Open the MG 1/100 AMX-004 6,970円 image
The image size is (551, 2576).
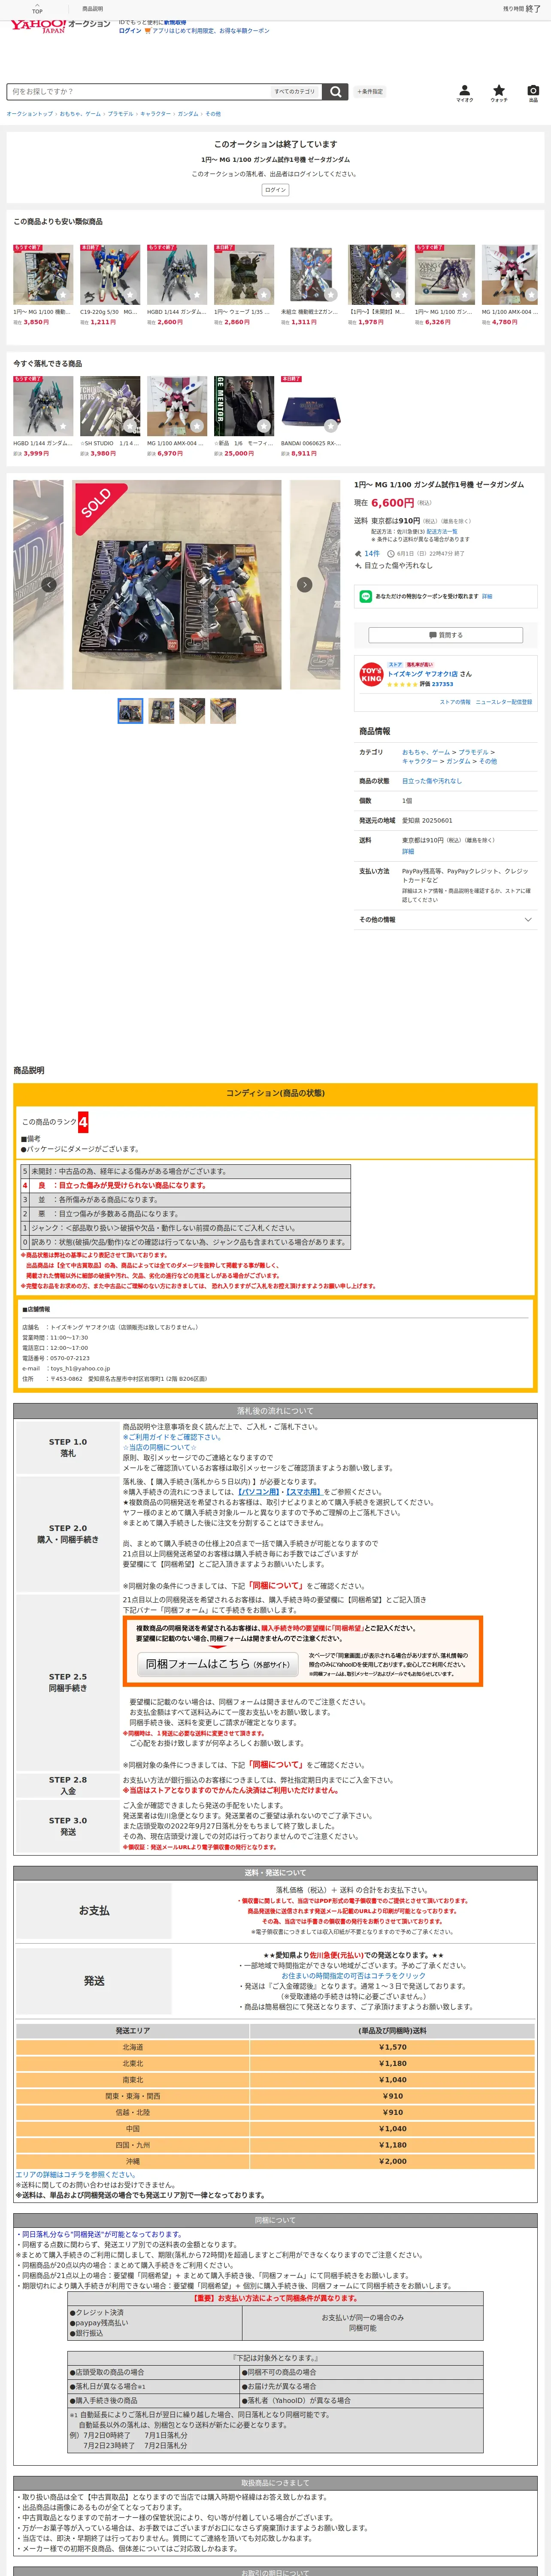[177, 406]
